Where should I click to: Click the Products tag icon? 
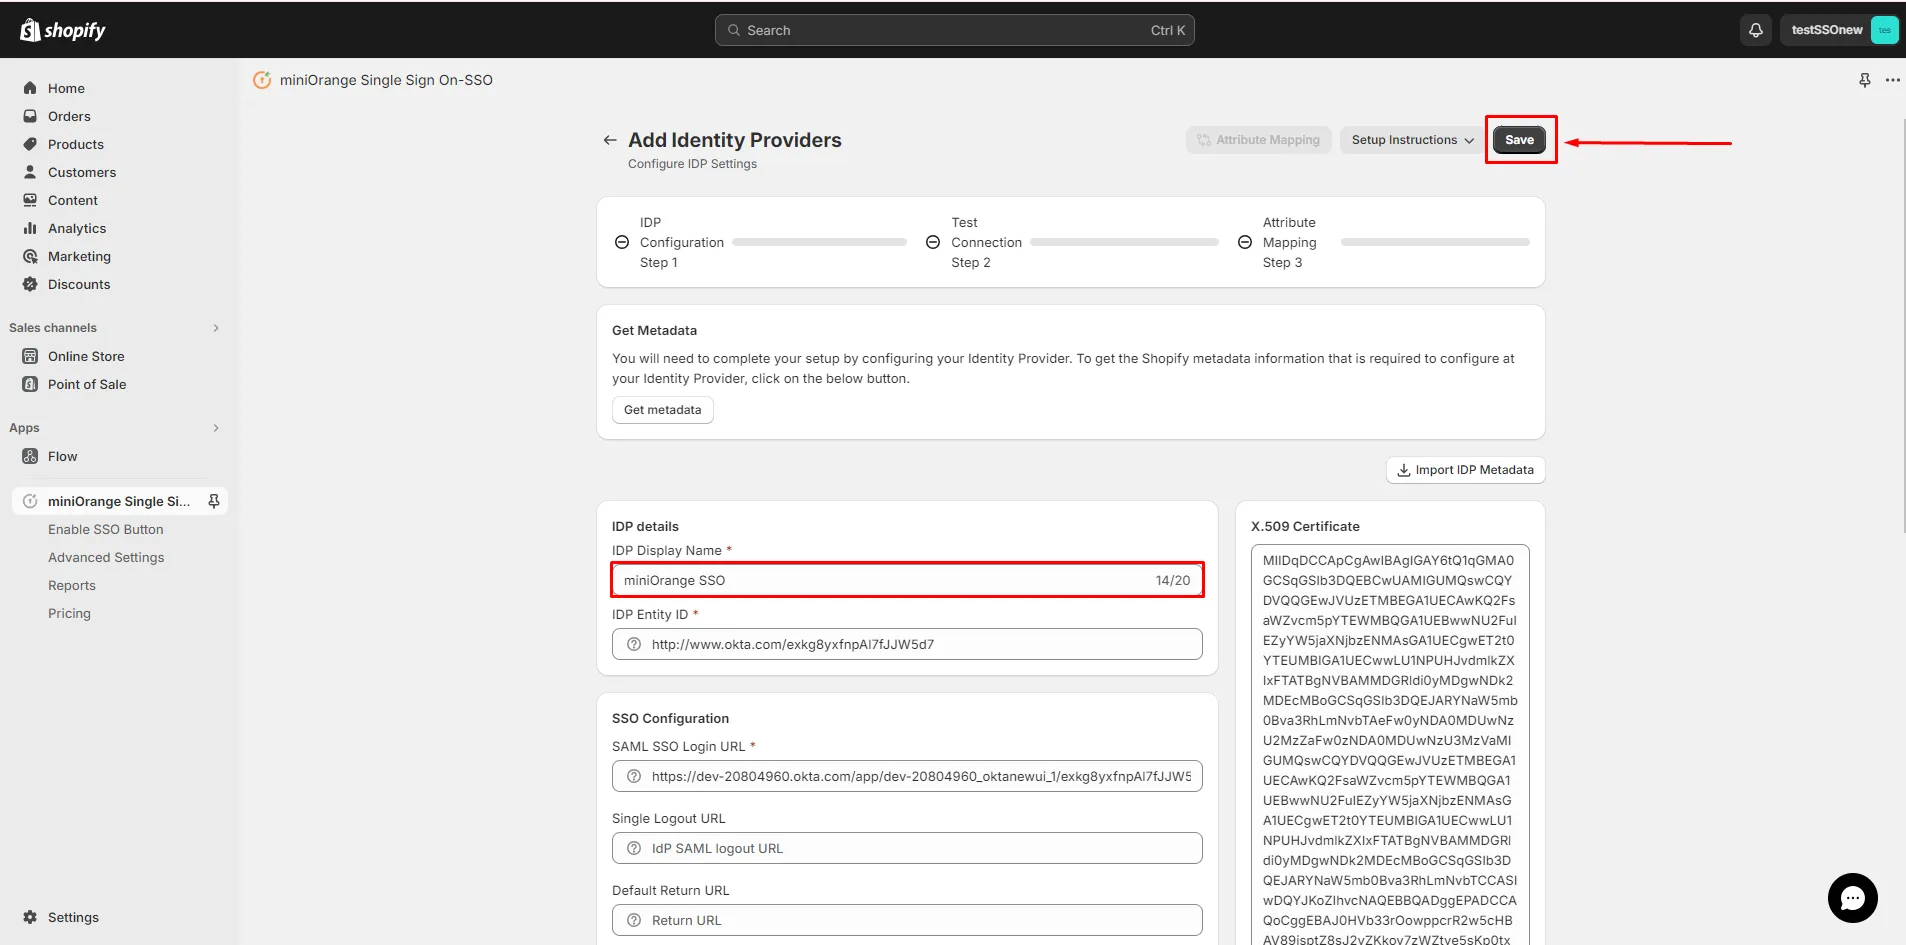click(30, 144)
